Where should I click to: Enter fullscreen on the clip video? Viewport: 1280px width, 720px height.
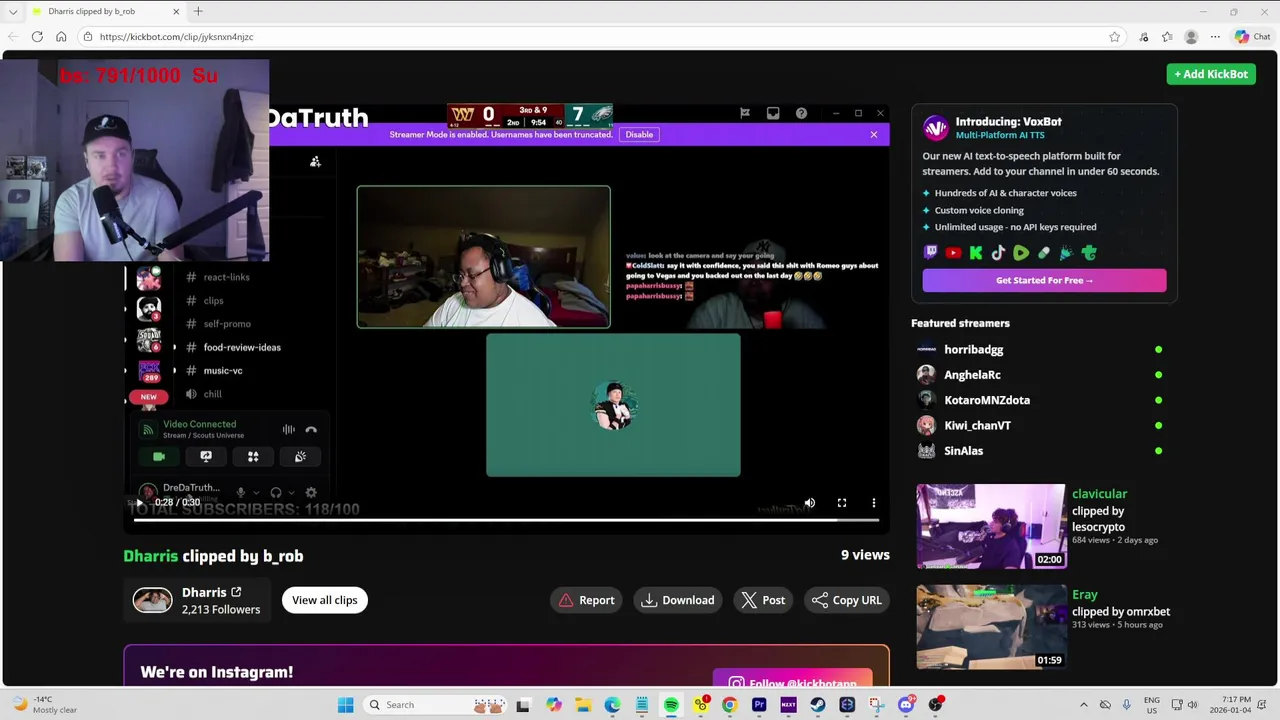(x=842, y=503)
